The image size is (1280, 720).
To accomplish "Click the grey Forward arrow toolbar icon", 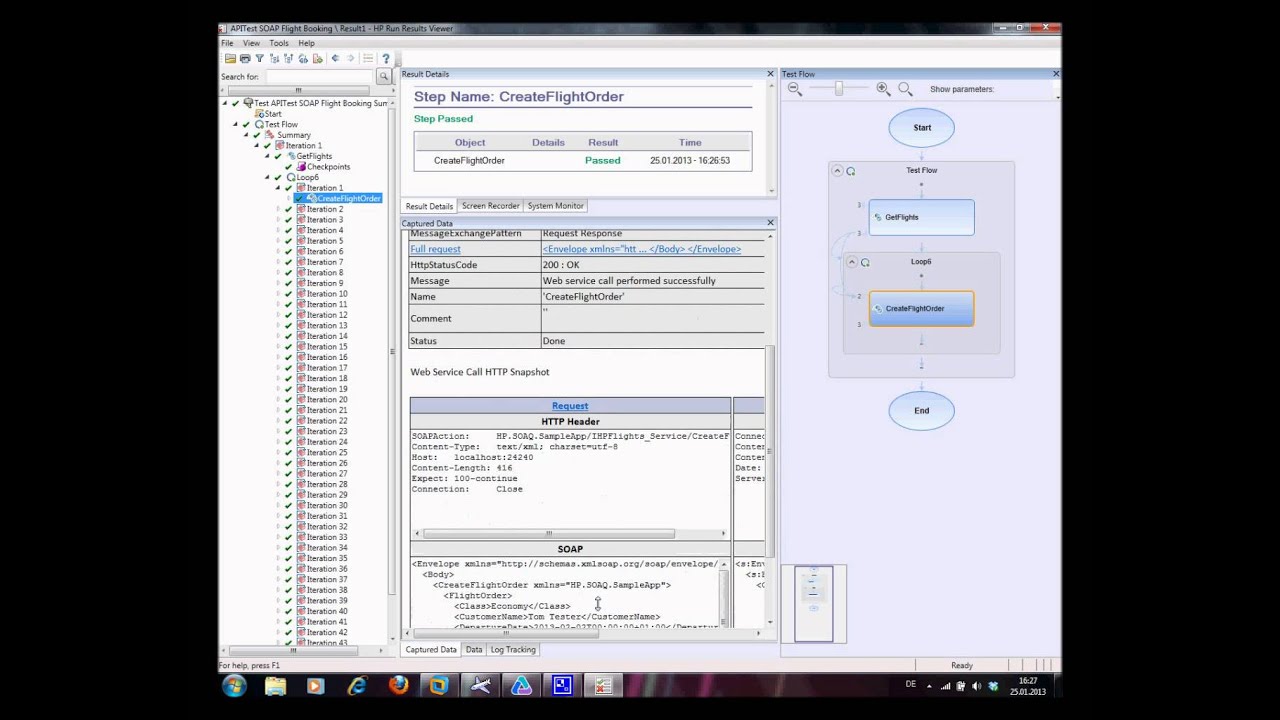I will (x=350, y=59).
